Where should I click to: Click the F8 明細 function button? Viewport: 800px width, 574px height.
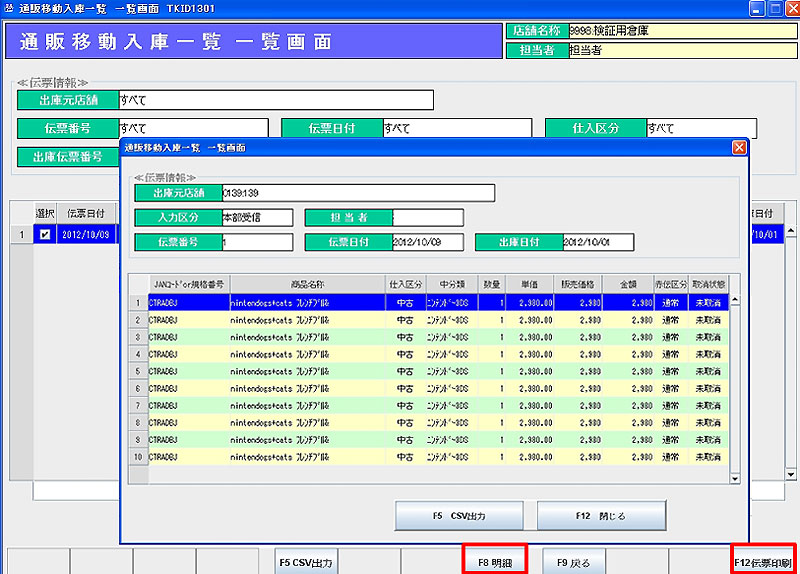[x=495, y=562]
